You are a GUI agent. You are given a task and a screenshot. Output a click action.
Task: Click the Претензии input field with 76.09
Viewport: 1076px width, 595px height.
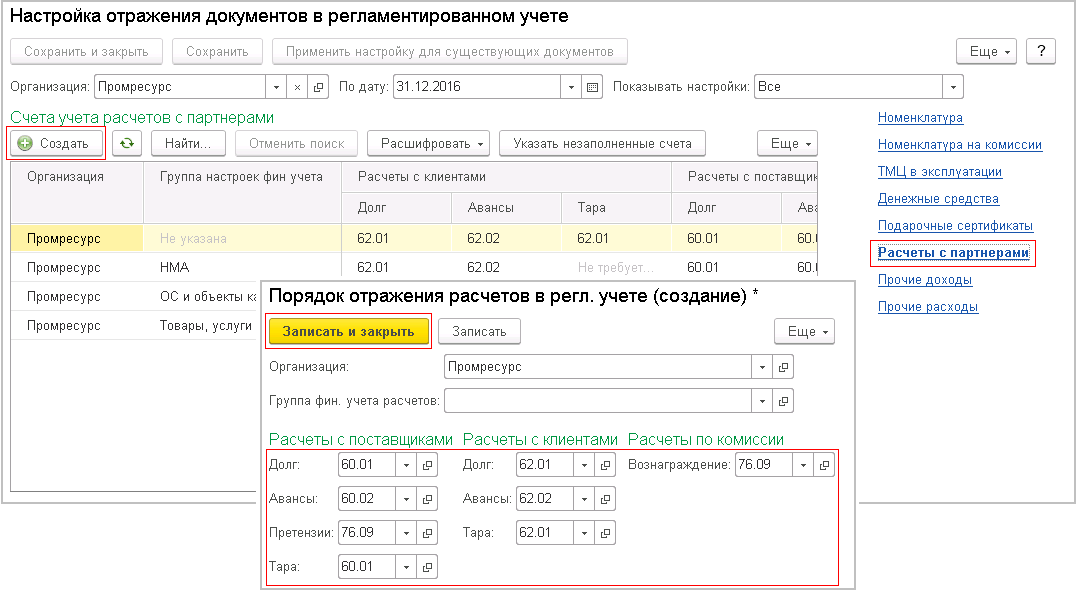[x=366, y=533]
